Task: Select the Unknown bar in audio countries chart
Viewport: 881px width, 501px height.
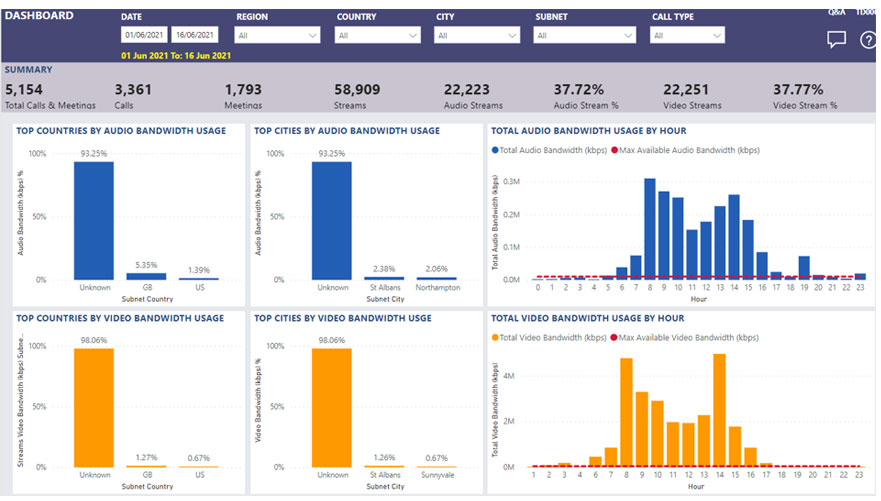Action: click(94, 221)
